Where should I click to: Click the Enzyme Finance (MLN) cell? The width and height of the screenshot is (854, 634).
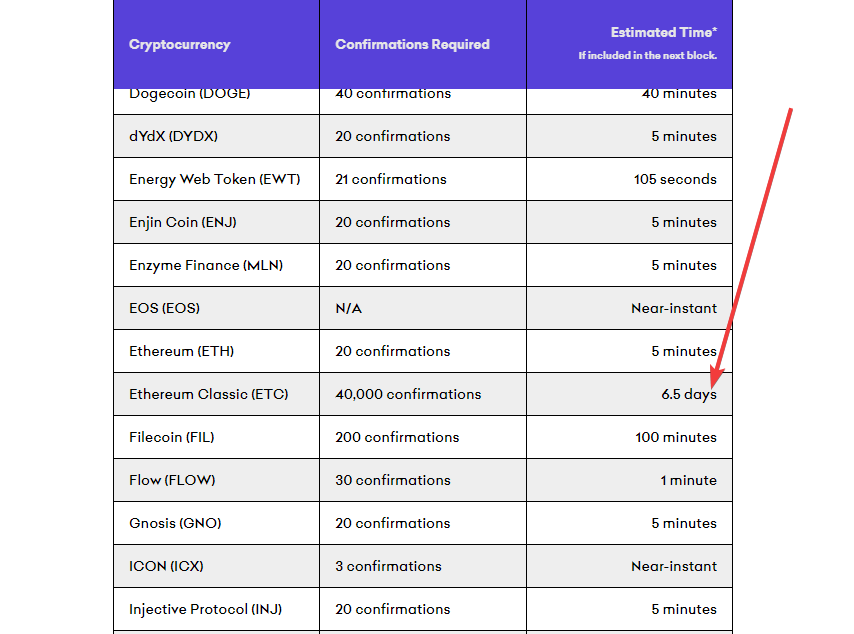(206, 265)
